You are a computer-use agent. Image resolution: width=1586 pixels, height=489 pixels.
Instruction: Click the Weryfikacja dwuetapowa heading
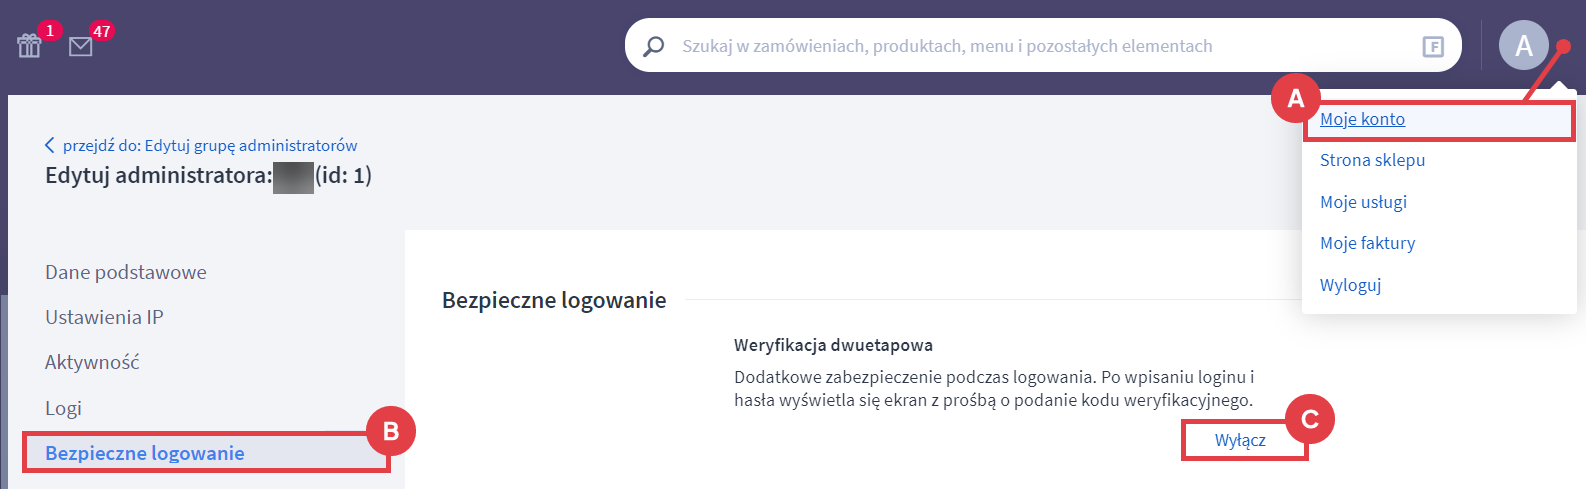[x=833, y=345]
